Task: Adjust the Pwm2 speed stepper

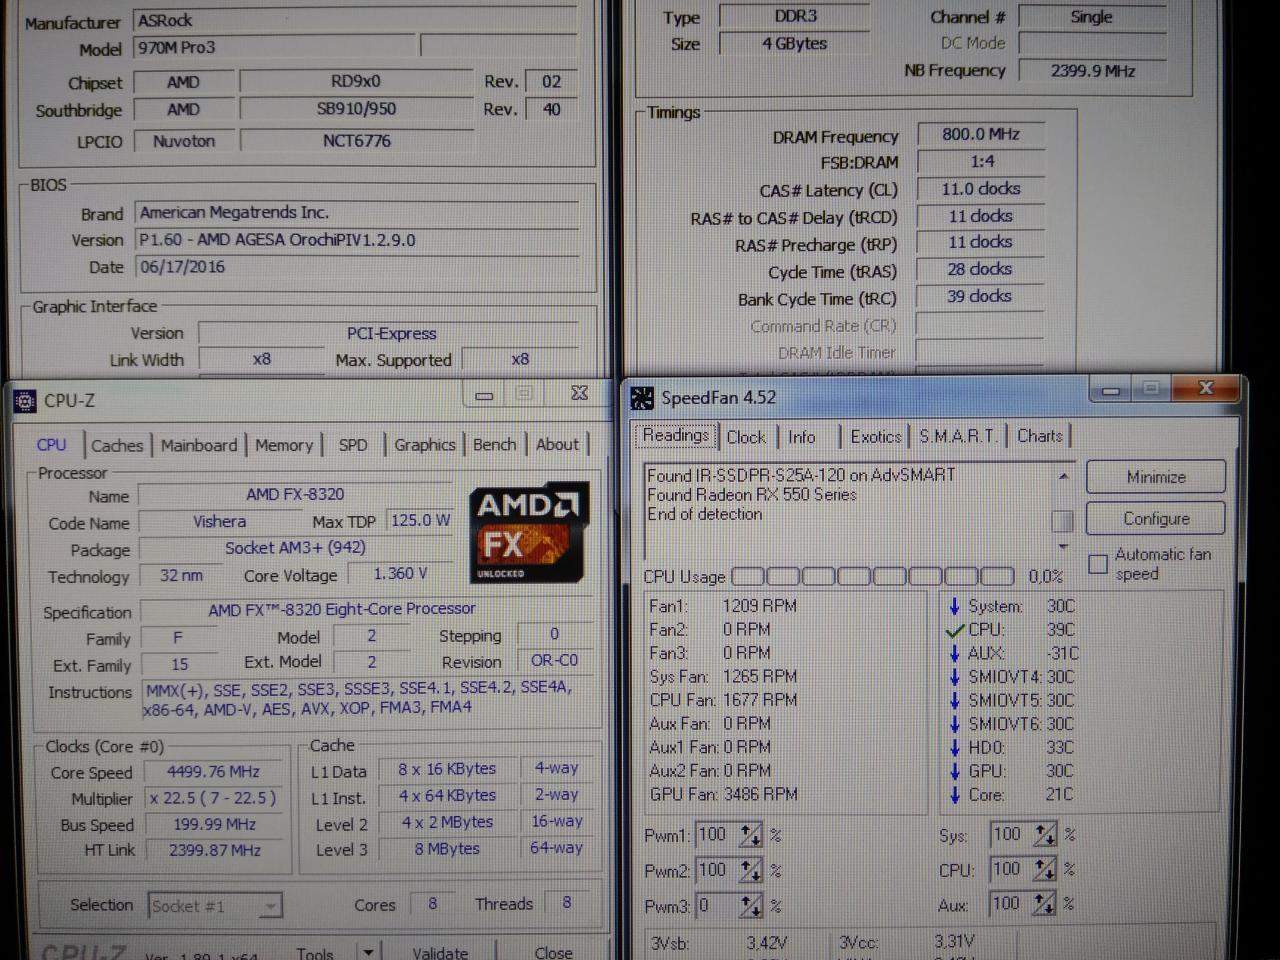Action: 750,871
